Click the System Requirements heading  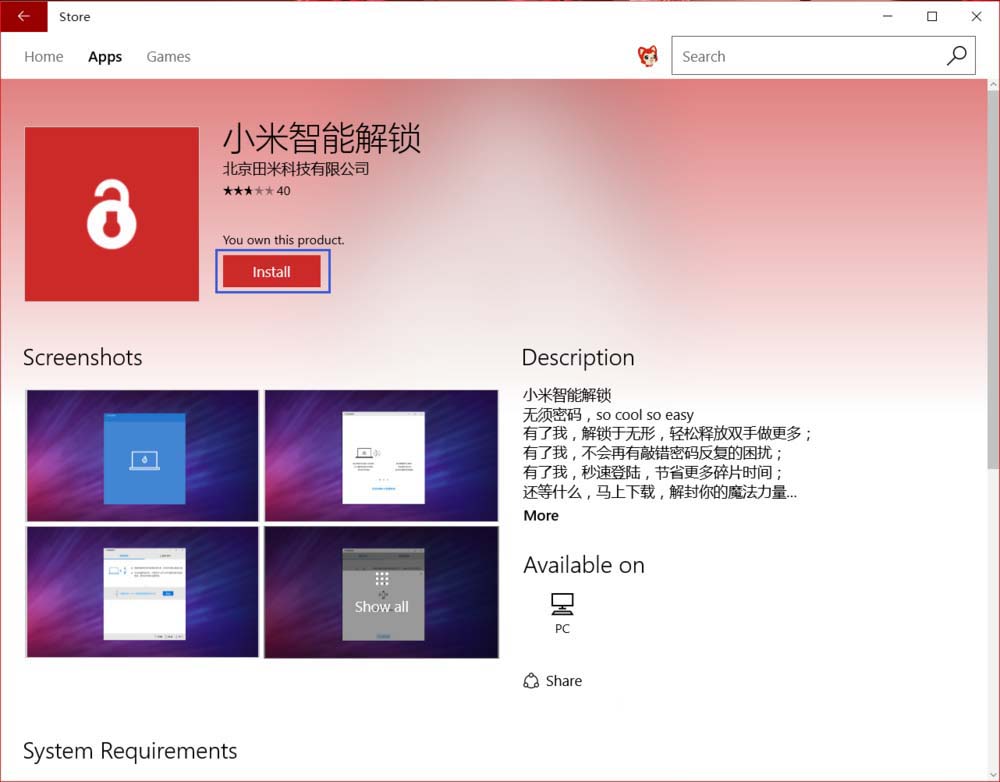(x=130, y=751)
